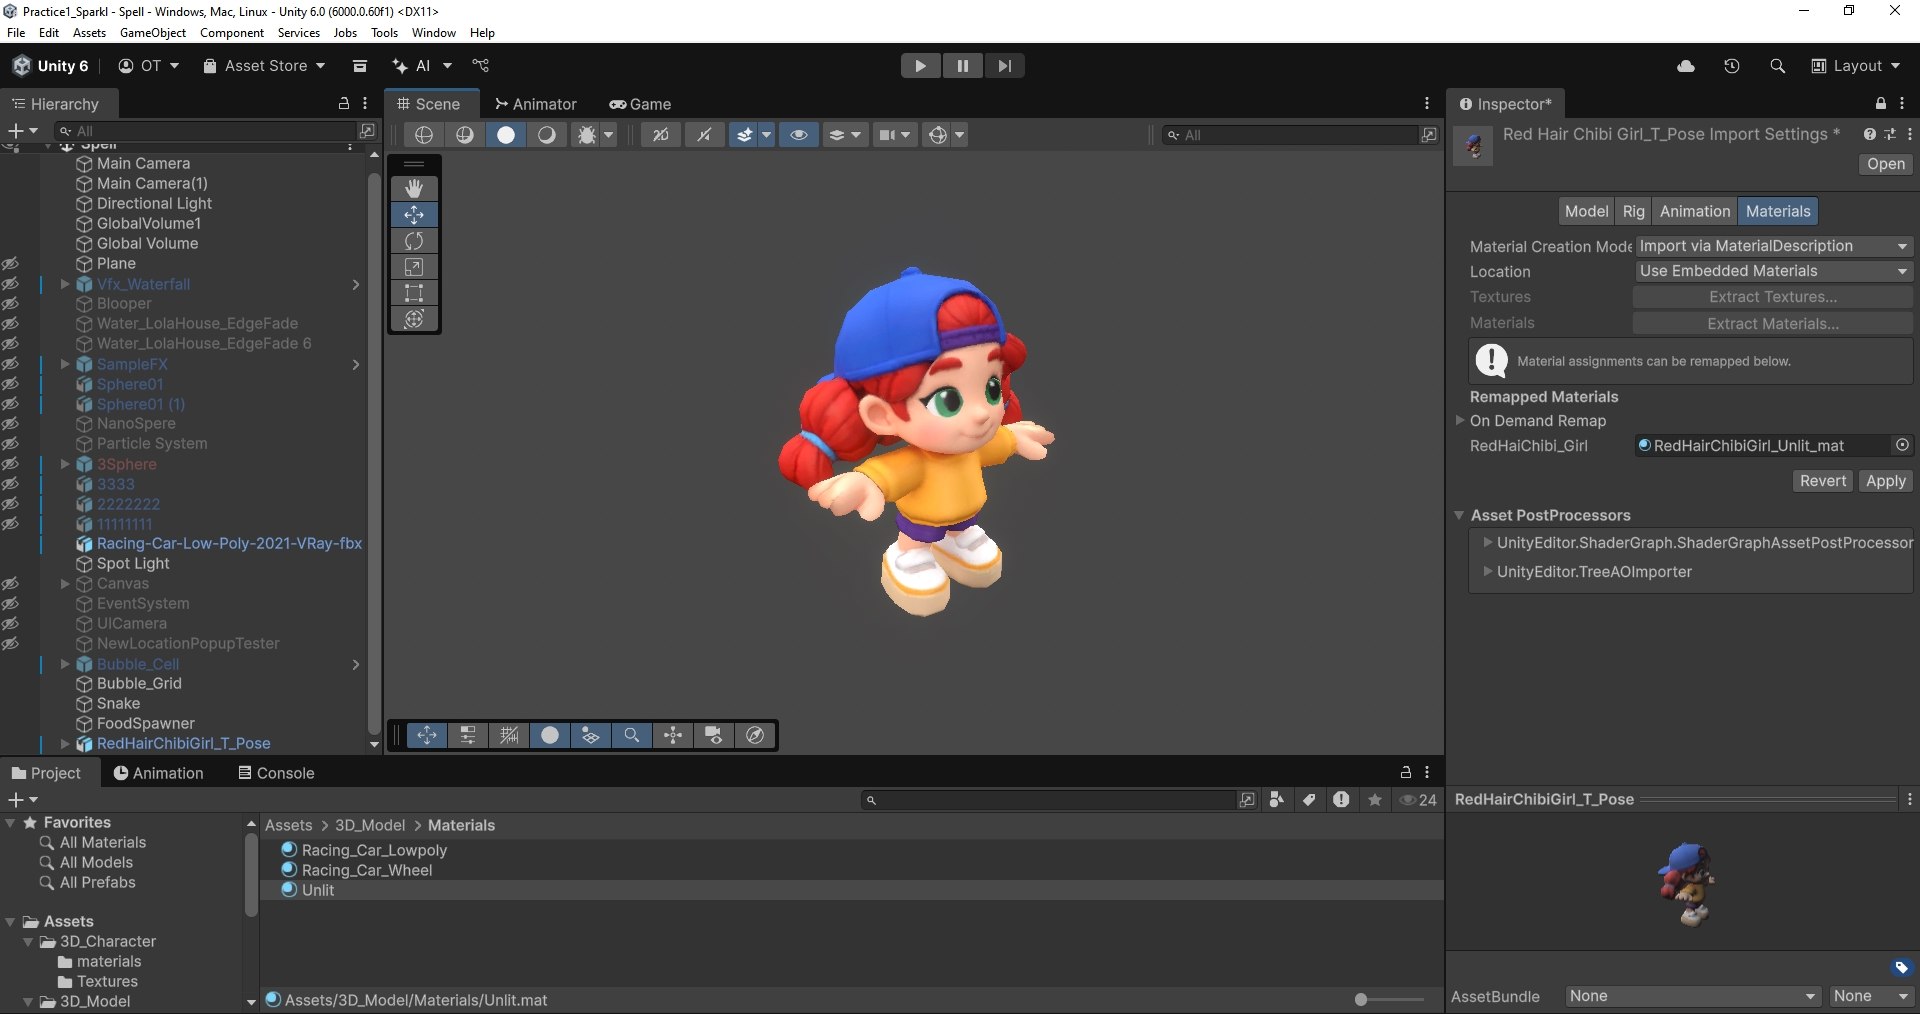
Task: Lock the Inspector panel
Action: [1881, 103]
